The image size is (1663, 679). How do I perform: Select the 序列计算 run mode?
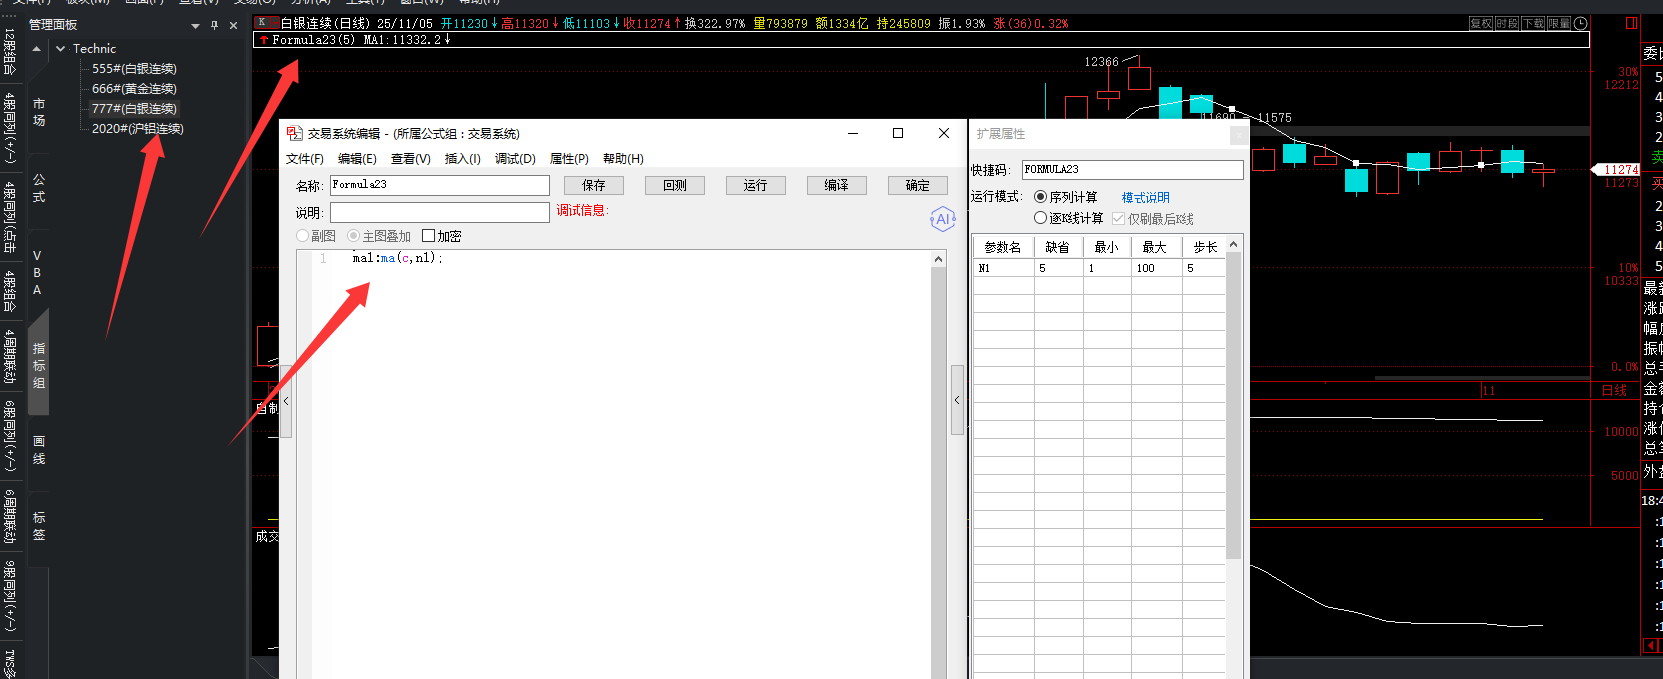click(x=1040, y=197)
